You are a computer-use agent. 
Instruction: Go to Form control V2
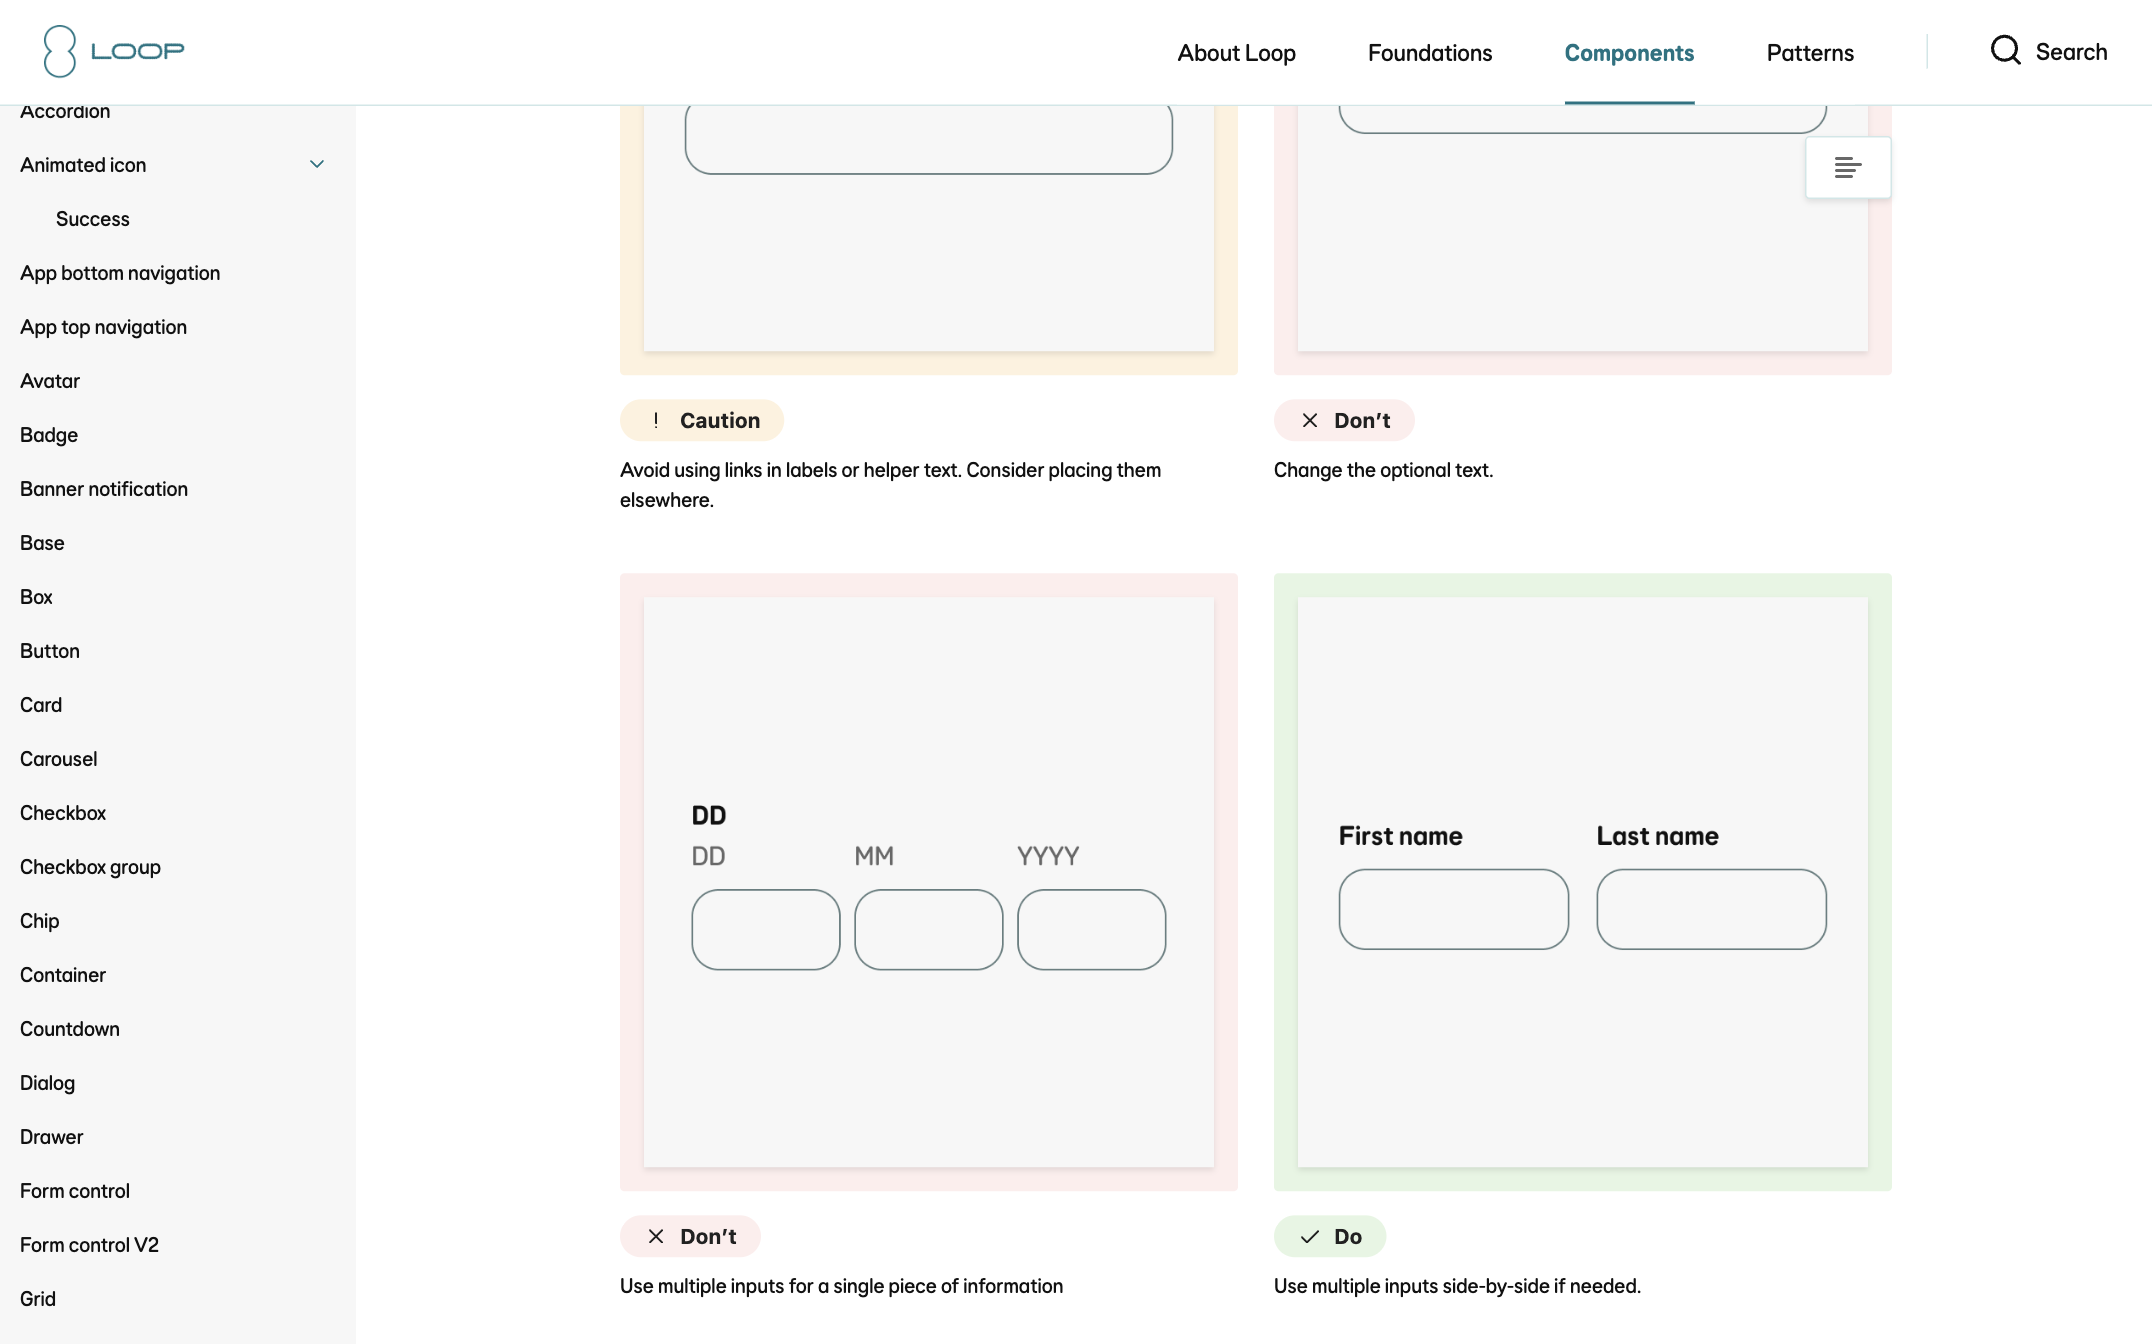click(89, 1245)
